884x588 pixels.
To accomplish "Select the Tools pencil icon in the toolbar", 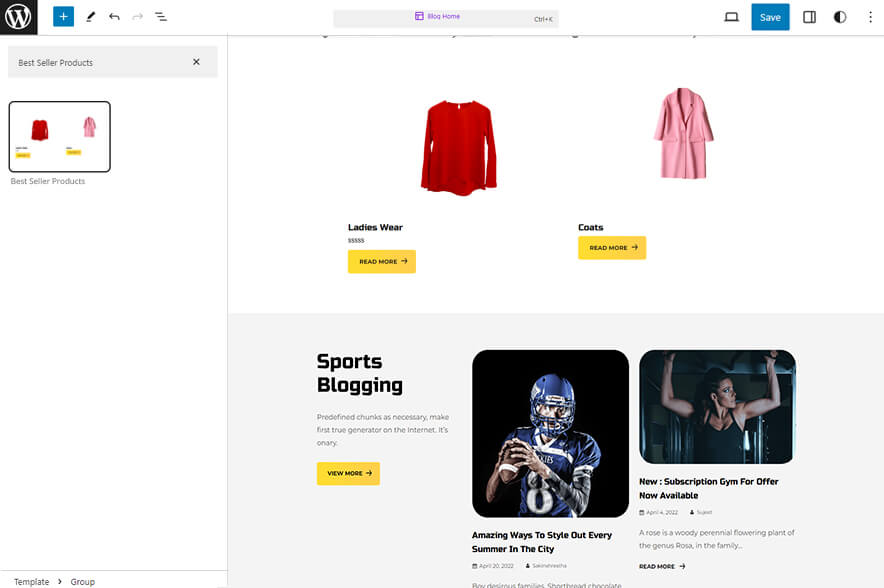I will tap(88, 16).
